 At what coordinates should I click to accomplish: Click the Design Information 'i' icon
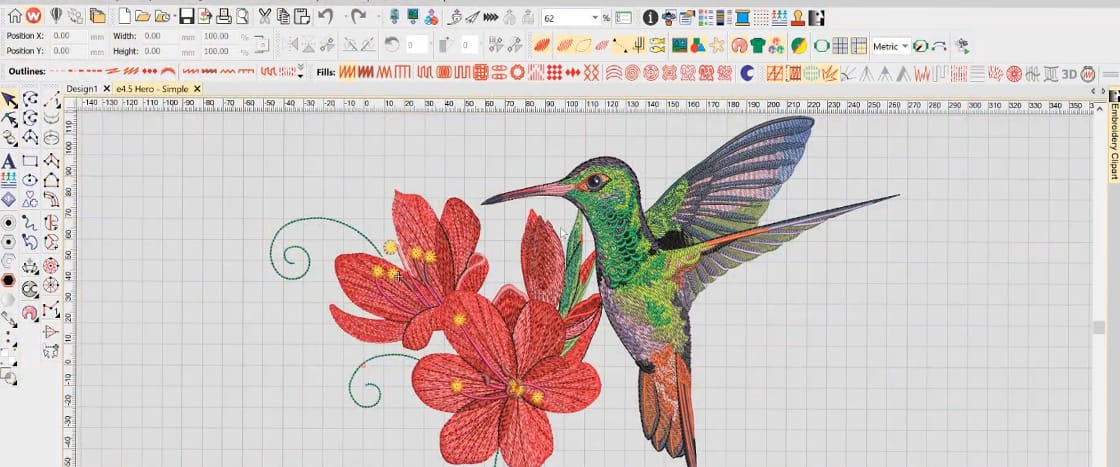tap(650, 17)
